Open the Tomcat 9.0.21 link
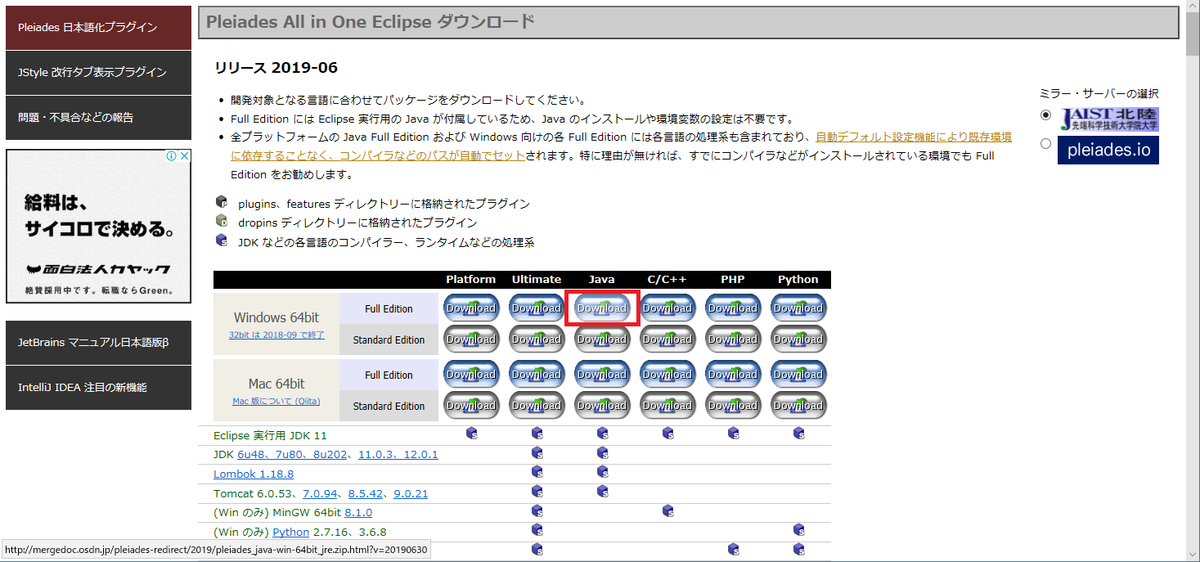This screenshot has width=1200, height=562. [x=411, y=493]
